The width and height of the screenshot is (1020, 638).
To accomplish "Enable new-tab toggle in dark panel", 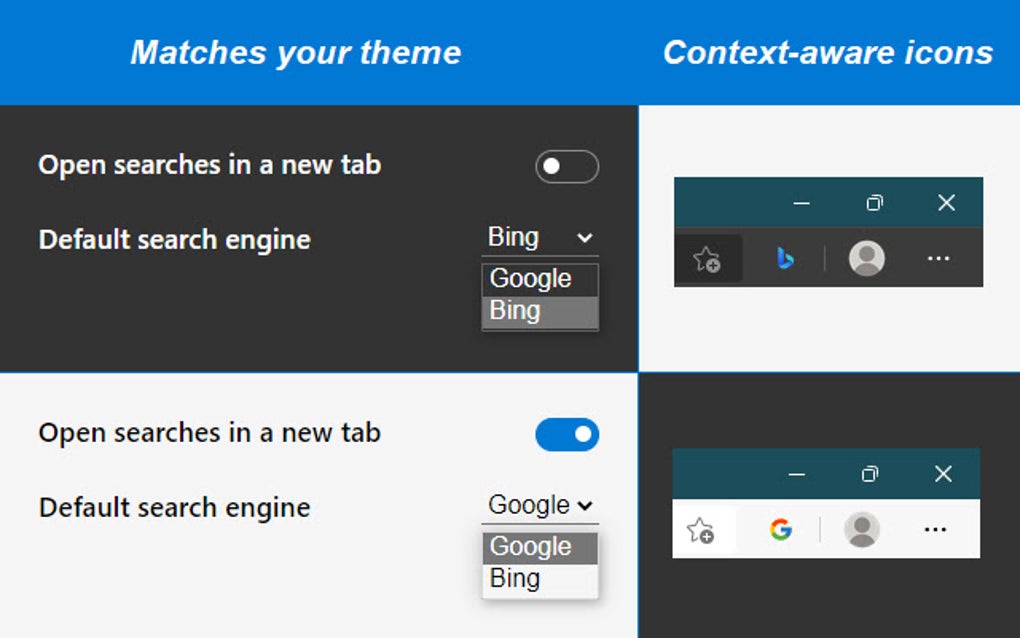I will coord(567,167).
